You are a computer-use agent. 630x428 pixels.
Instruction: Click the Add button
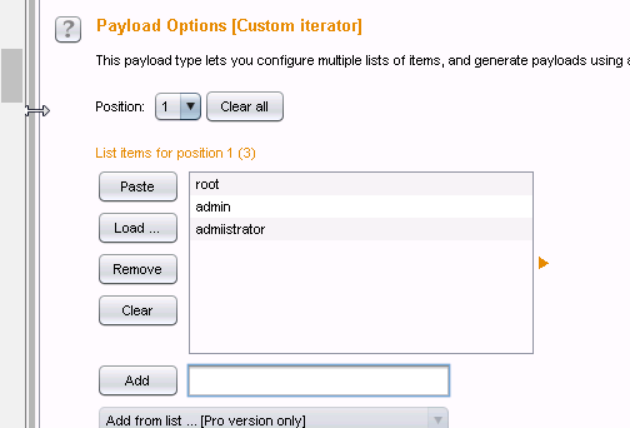click(137, 380)
